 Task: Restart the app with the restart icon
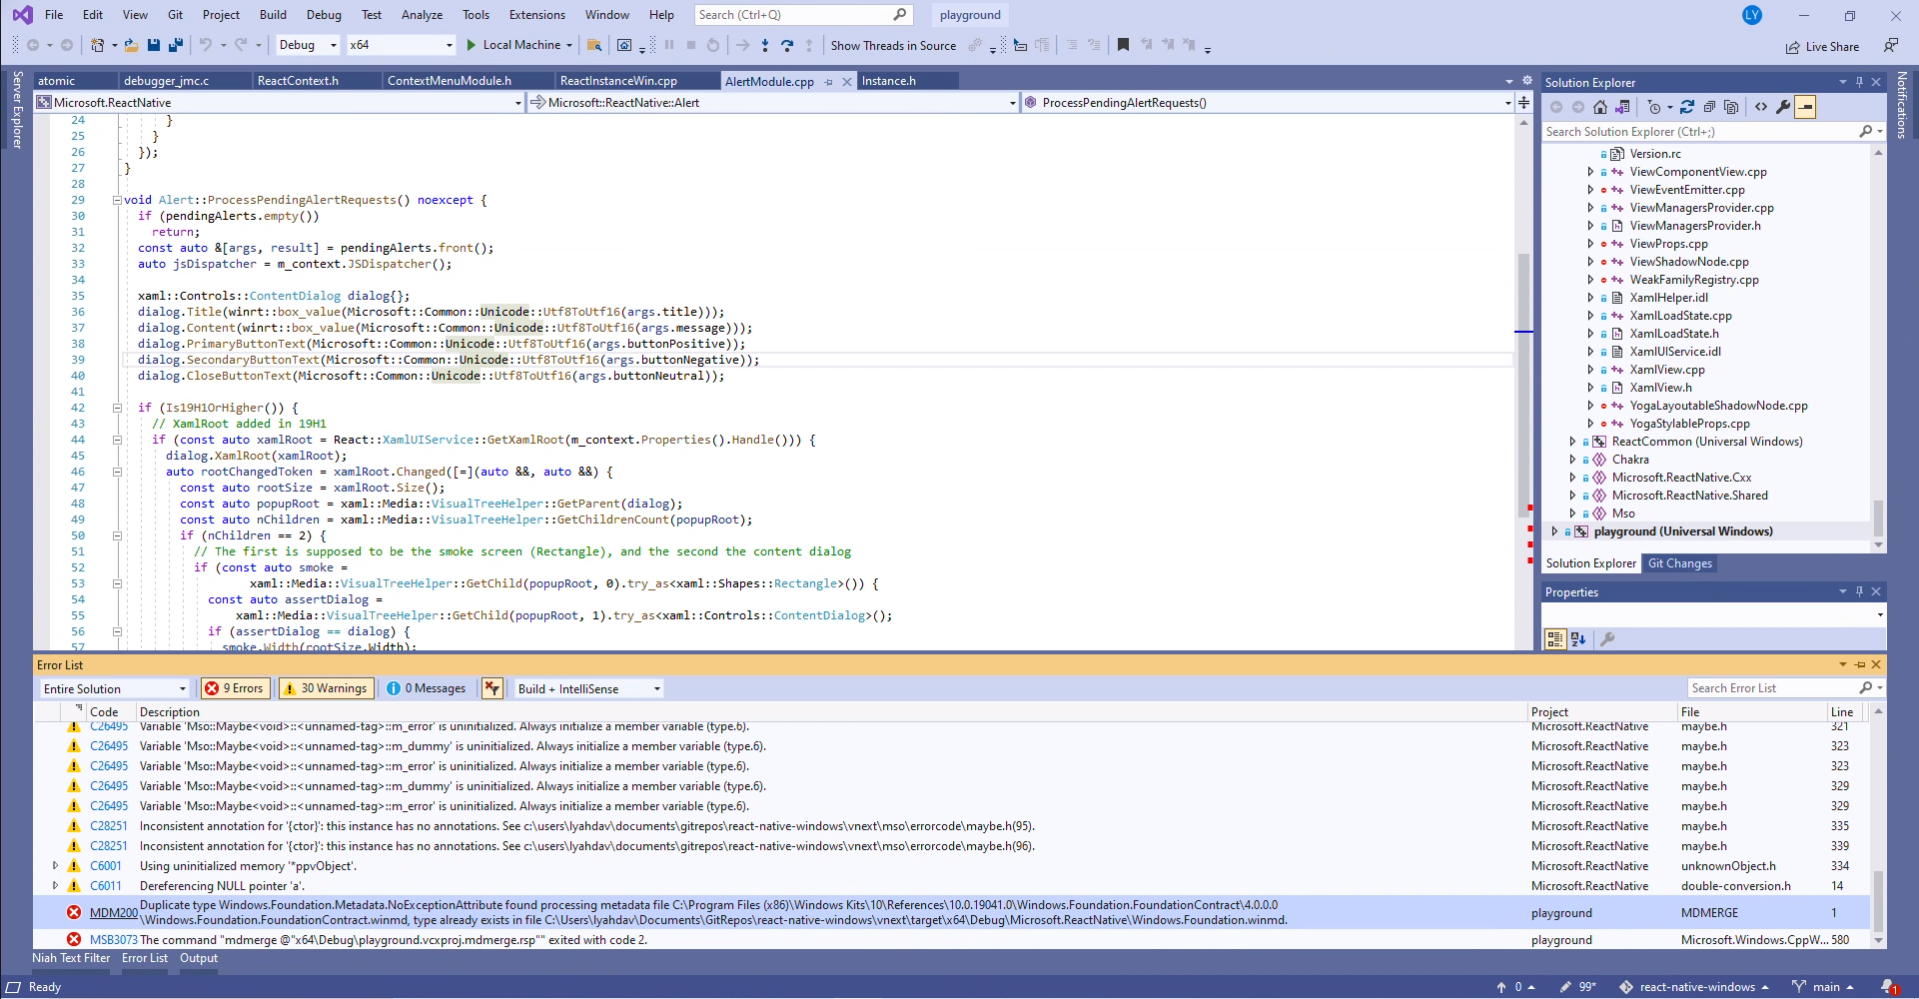[x=714, y=45]
